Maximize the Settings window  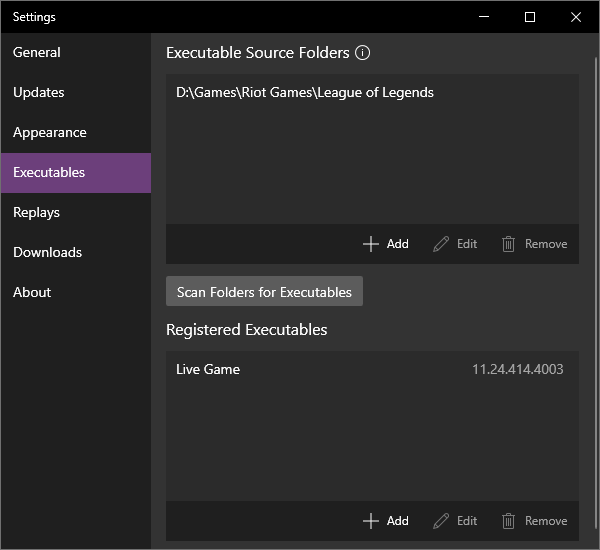530,17
